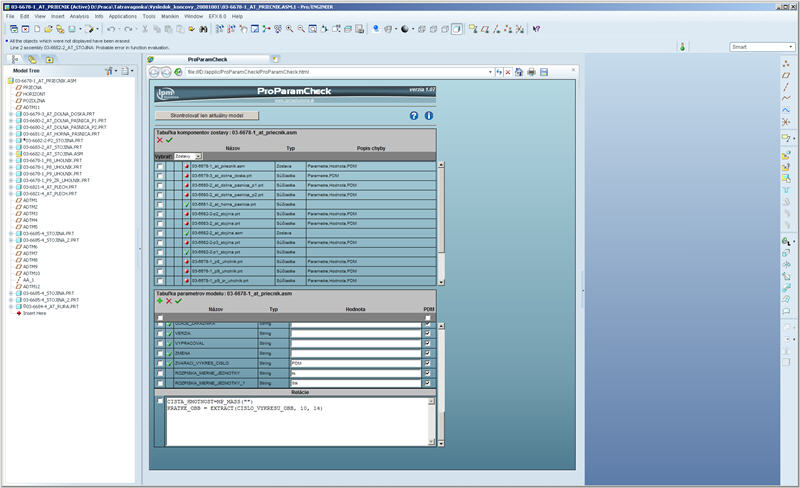The height and width of the screenshot is (488, 800).
Task: Open the Analysis menu
Action: pyautogui.click(x=79, y=16)
